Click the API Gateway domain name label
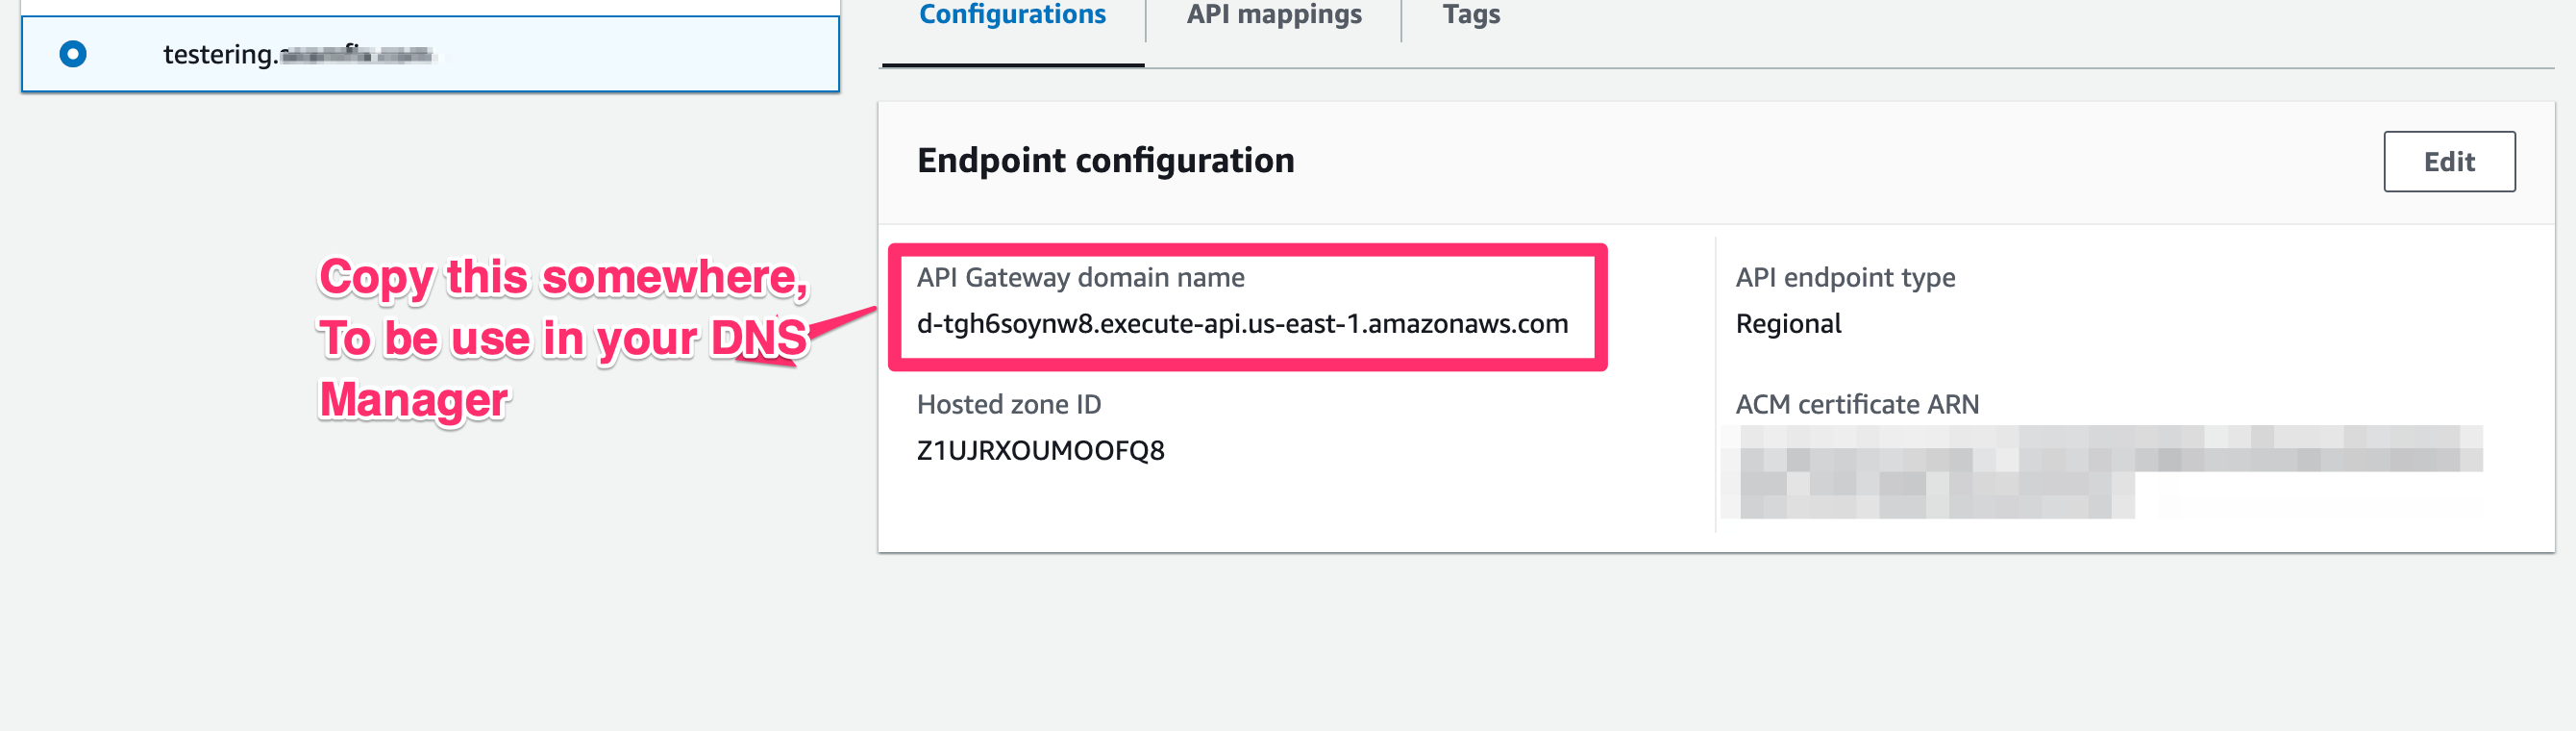This screenshot has width=2576, height=731. pos(1080,278)
